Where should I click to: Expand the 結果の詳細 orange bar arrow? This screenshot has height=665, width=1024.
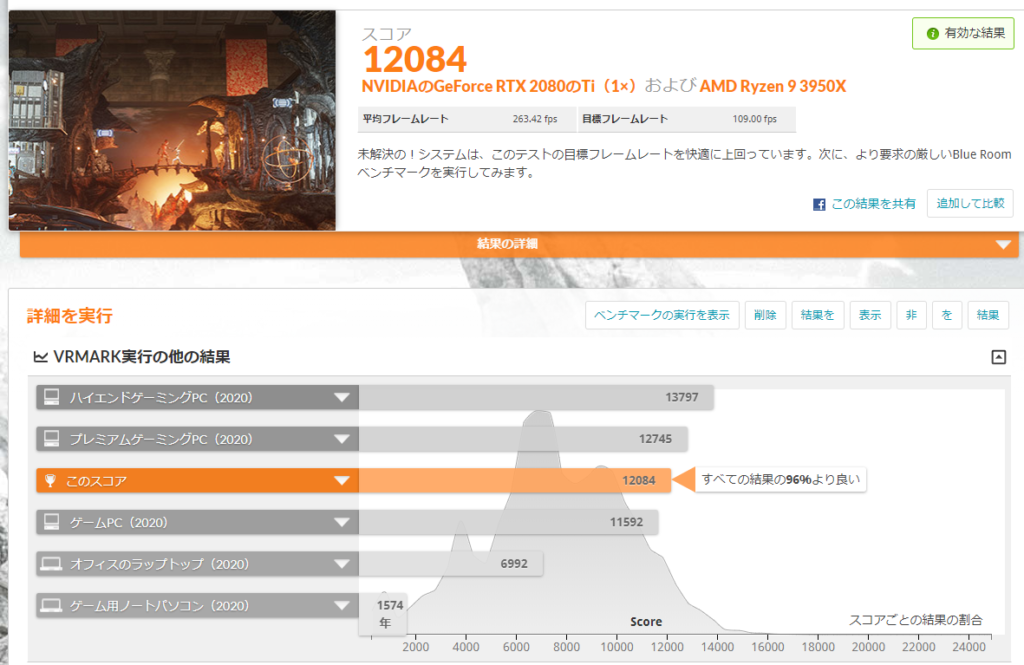coord(1003,245)
